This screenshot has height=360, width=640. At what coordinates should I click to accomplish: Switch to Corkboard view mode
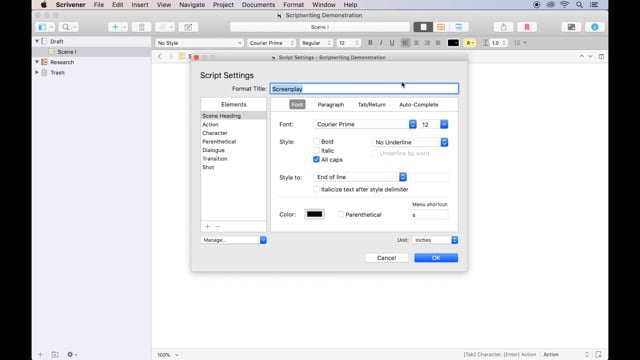point(441,27)
